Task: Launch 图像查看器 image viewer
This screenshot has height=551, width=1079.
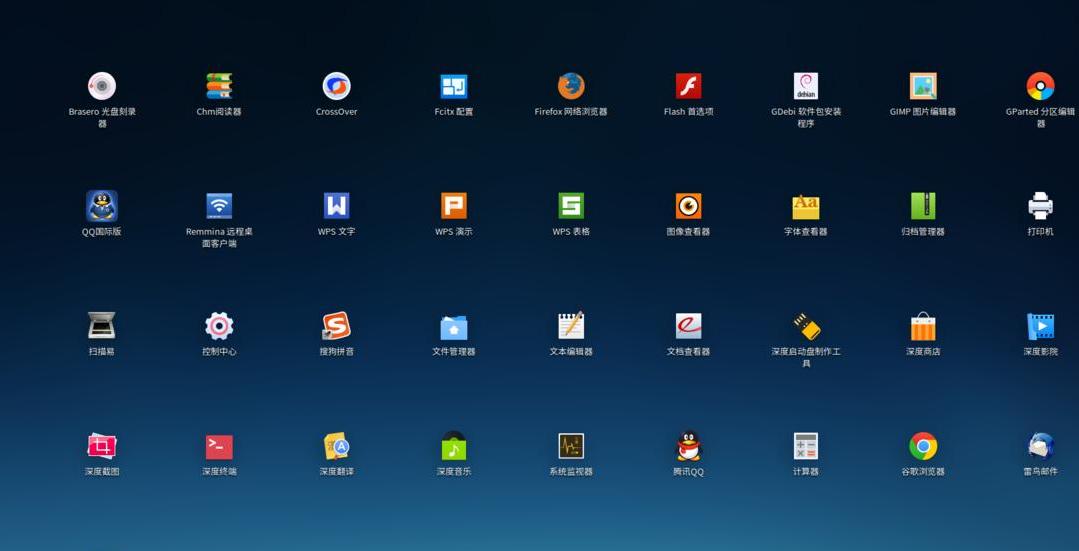Action: pos(688,206)
